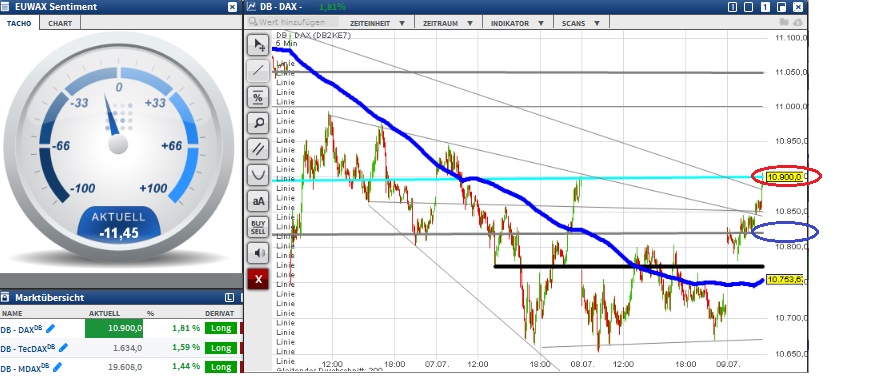
Task: Switch to the TACHO tab
Action: tap(19, 23)
